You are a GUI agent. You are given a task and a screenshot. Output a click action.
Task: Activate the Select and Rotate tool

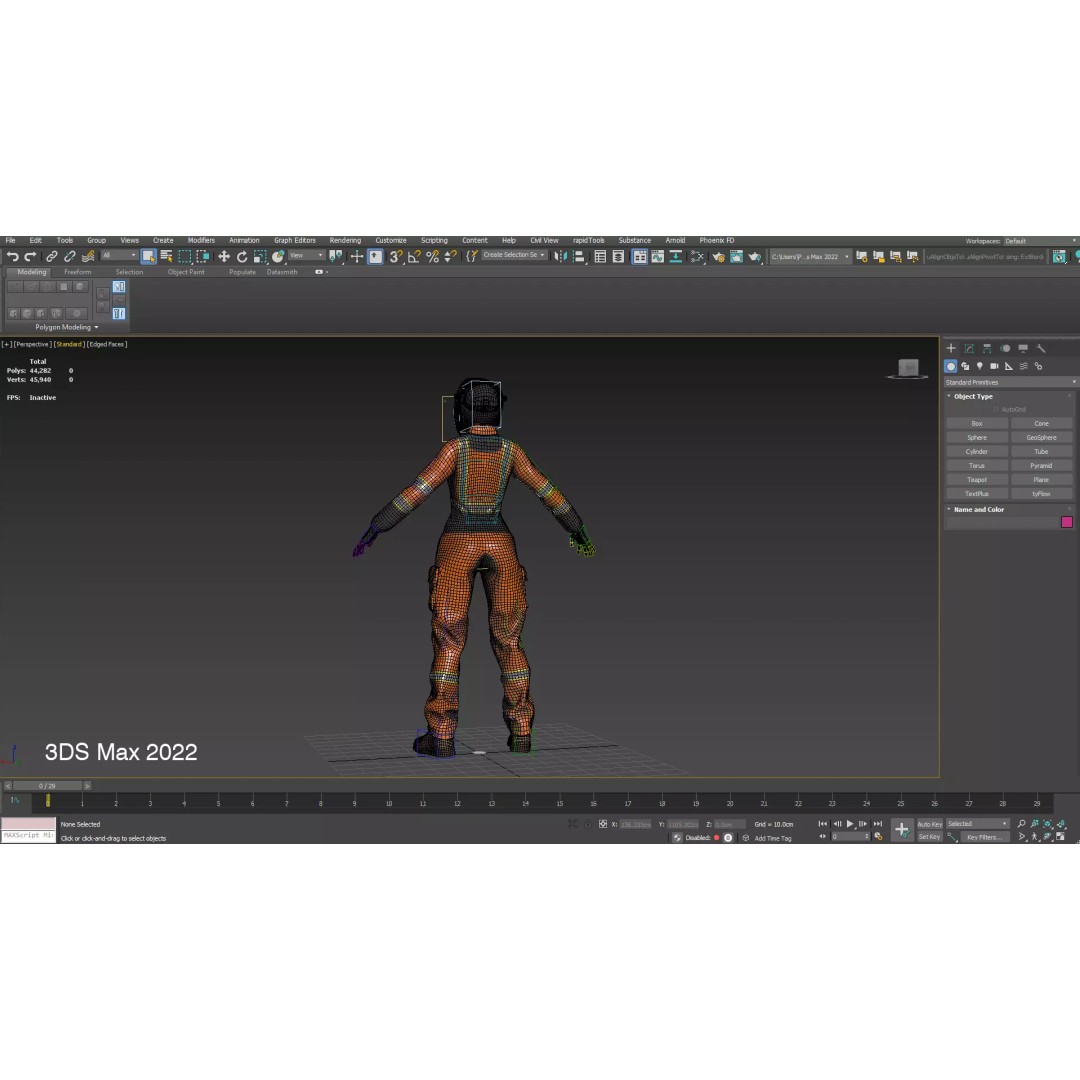click(242, 257)
